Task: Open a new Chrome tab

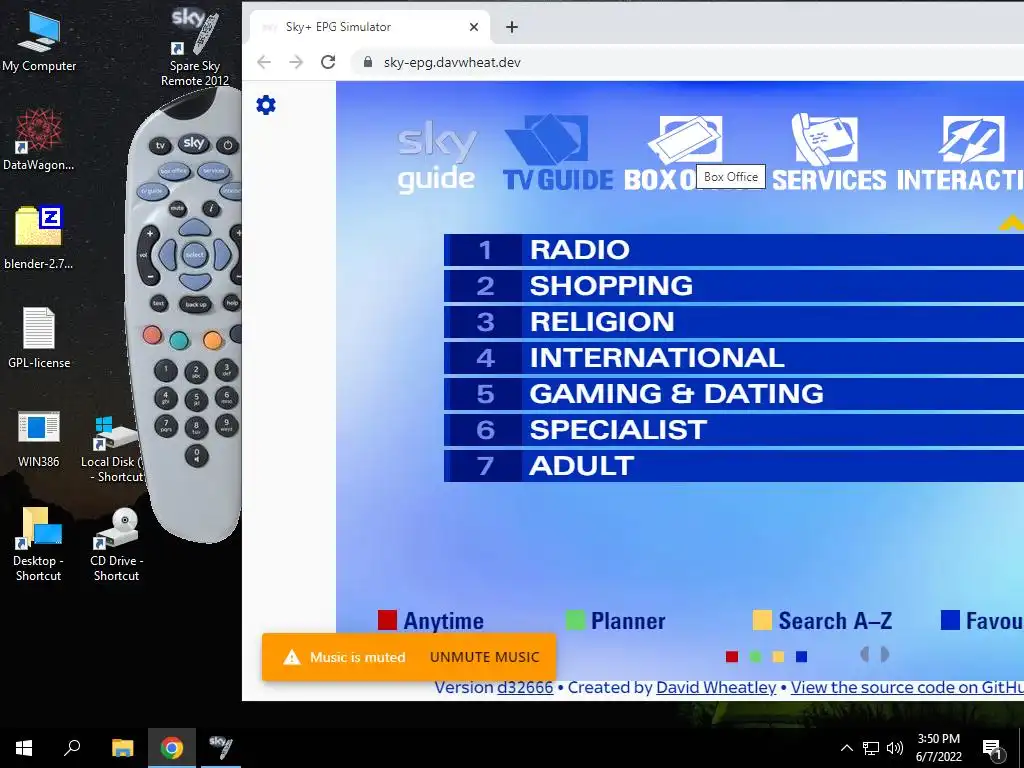Action: coord(512,27)
